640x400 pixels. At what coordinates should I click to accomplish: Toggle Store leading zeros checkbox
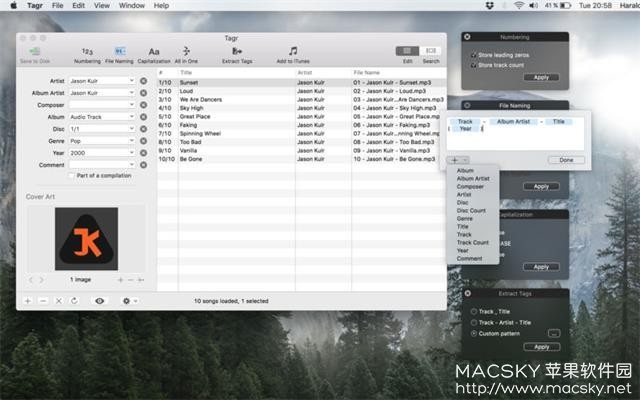click(x=473, y=55)
